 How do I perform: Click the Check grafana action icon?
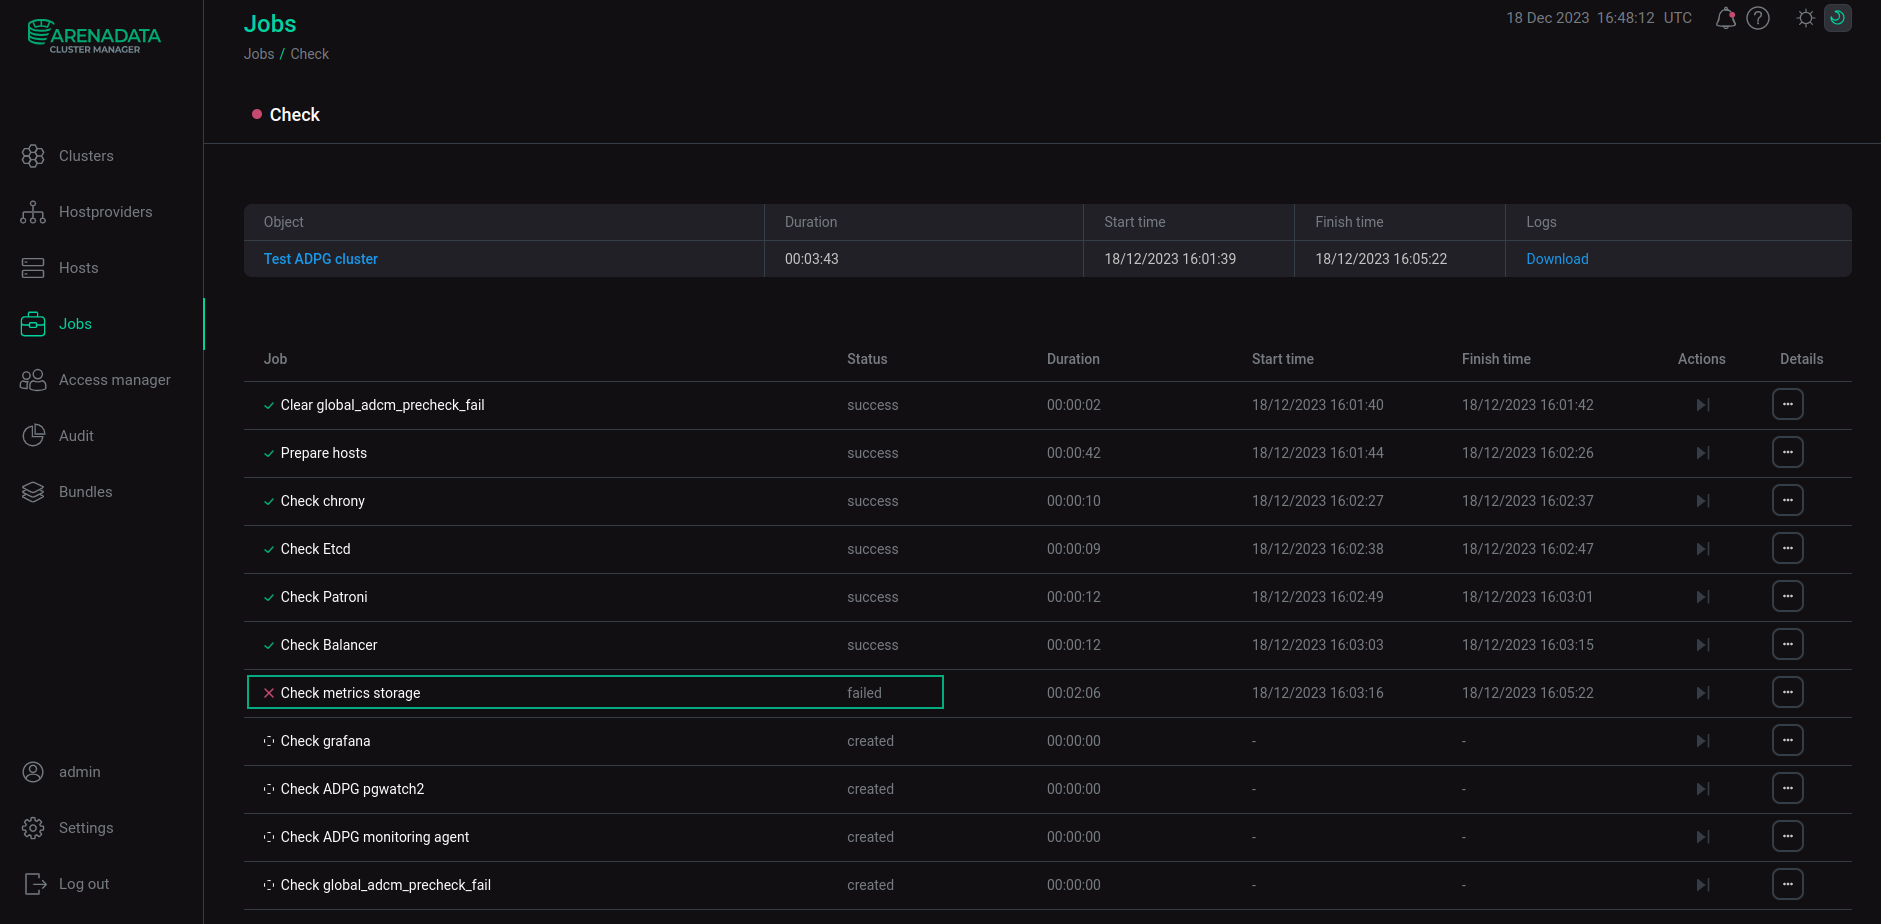click(x=1703, y=741)
